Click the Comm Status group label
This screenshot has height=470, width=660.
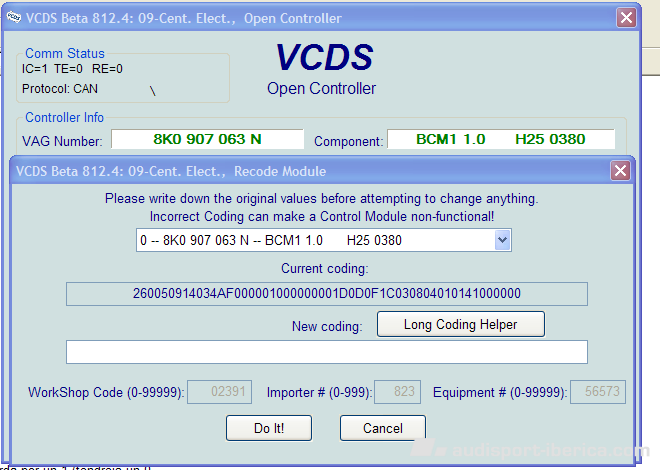point(65,53)
